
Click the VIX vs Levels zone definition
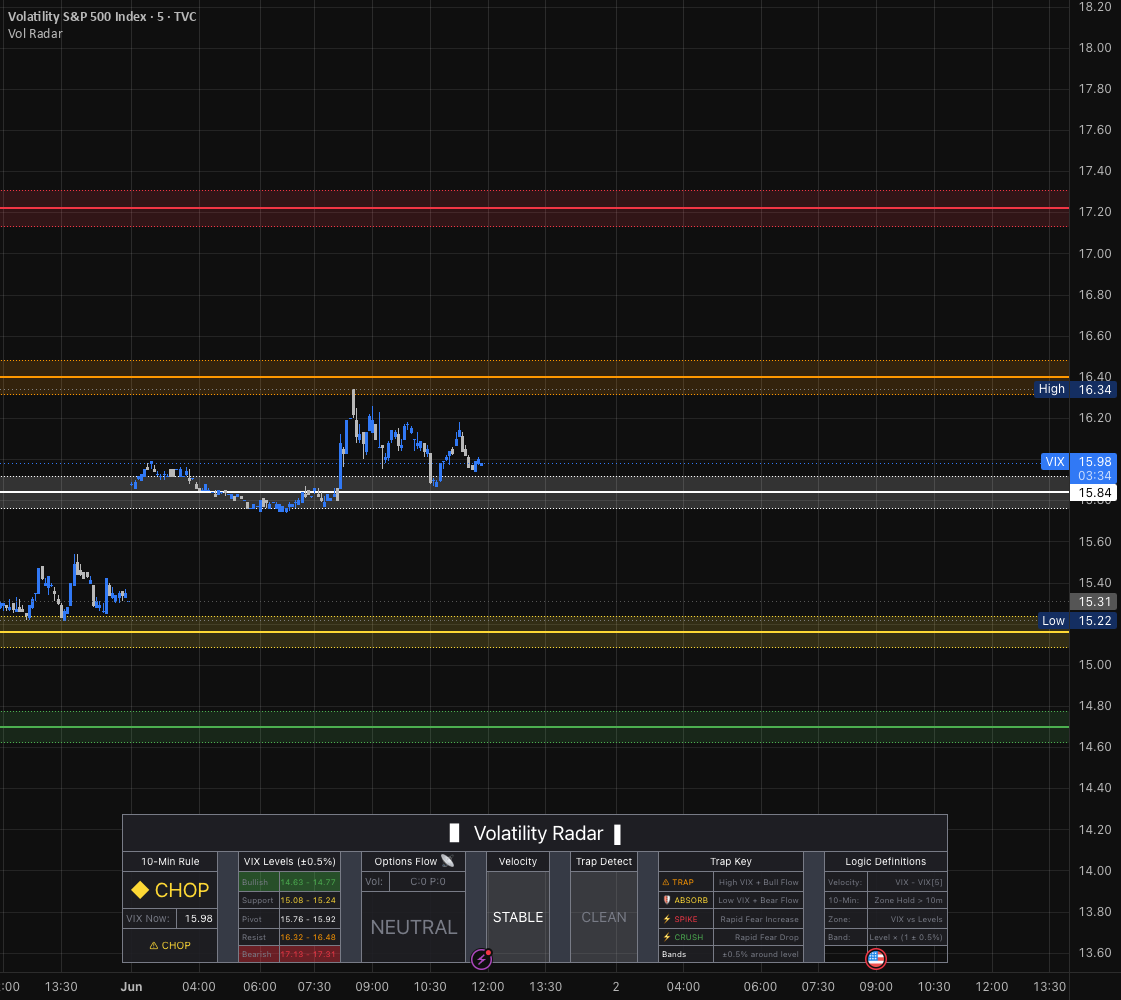pos(908,919)
